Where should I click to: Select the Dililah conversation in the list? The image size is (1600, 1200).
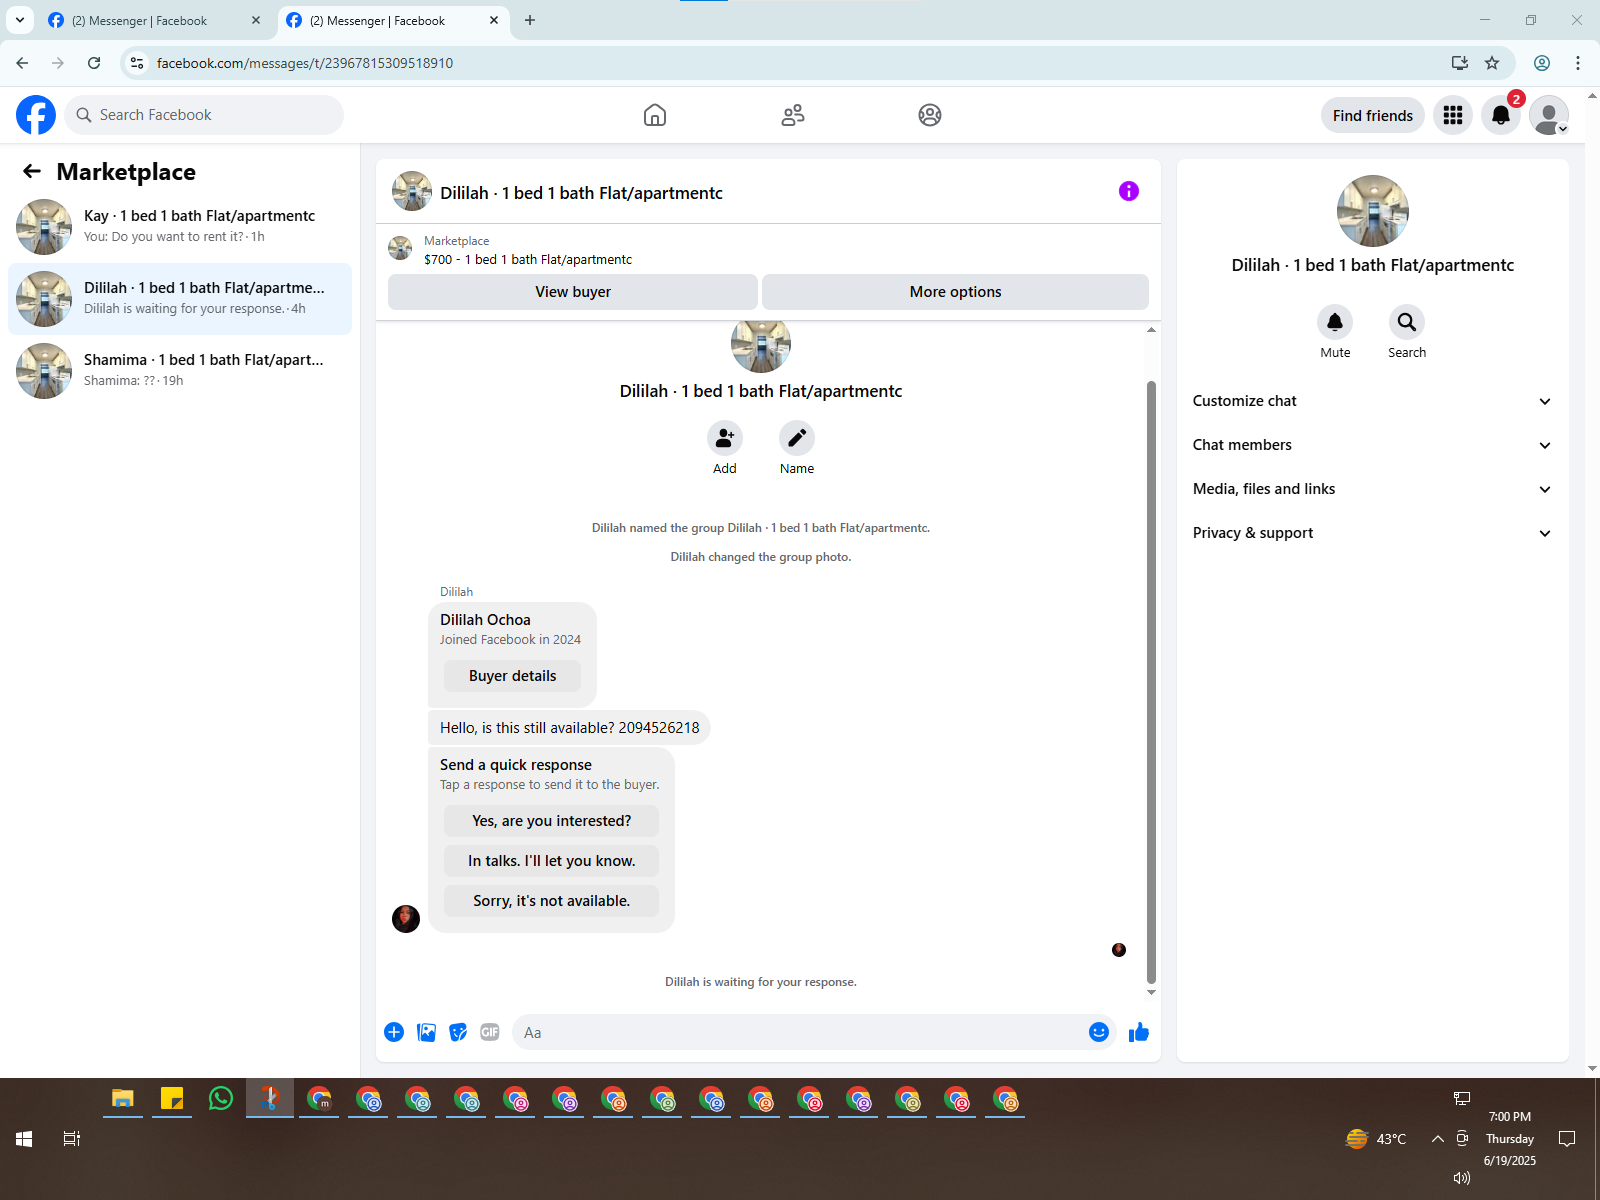click(x=180, y=299)
